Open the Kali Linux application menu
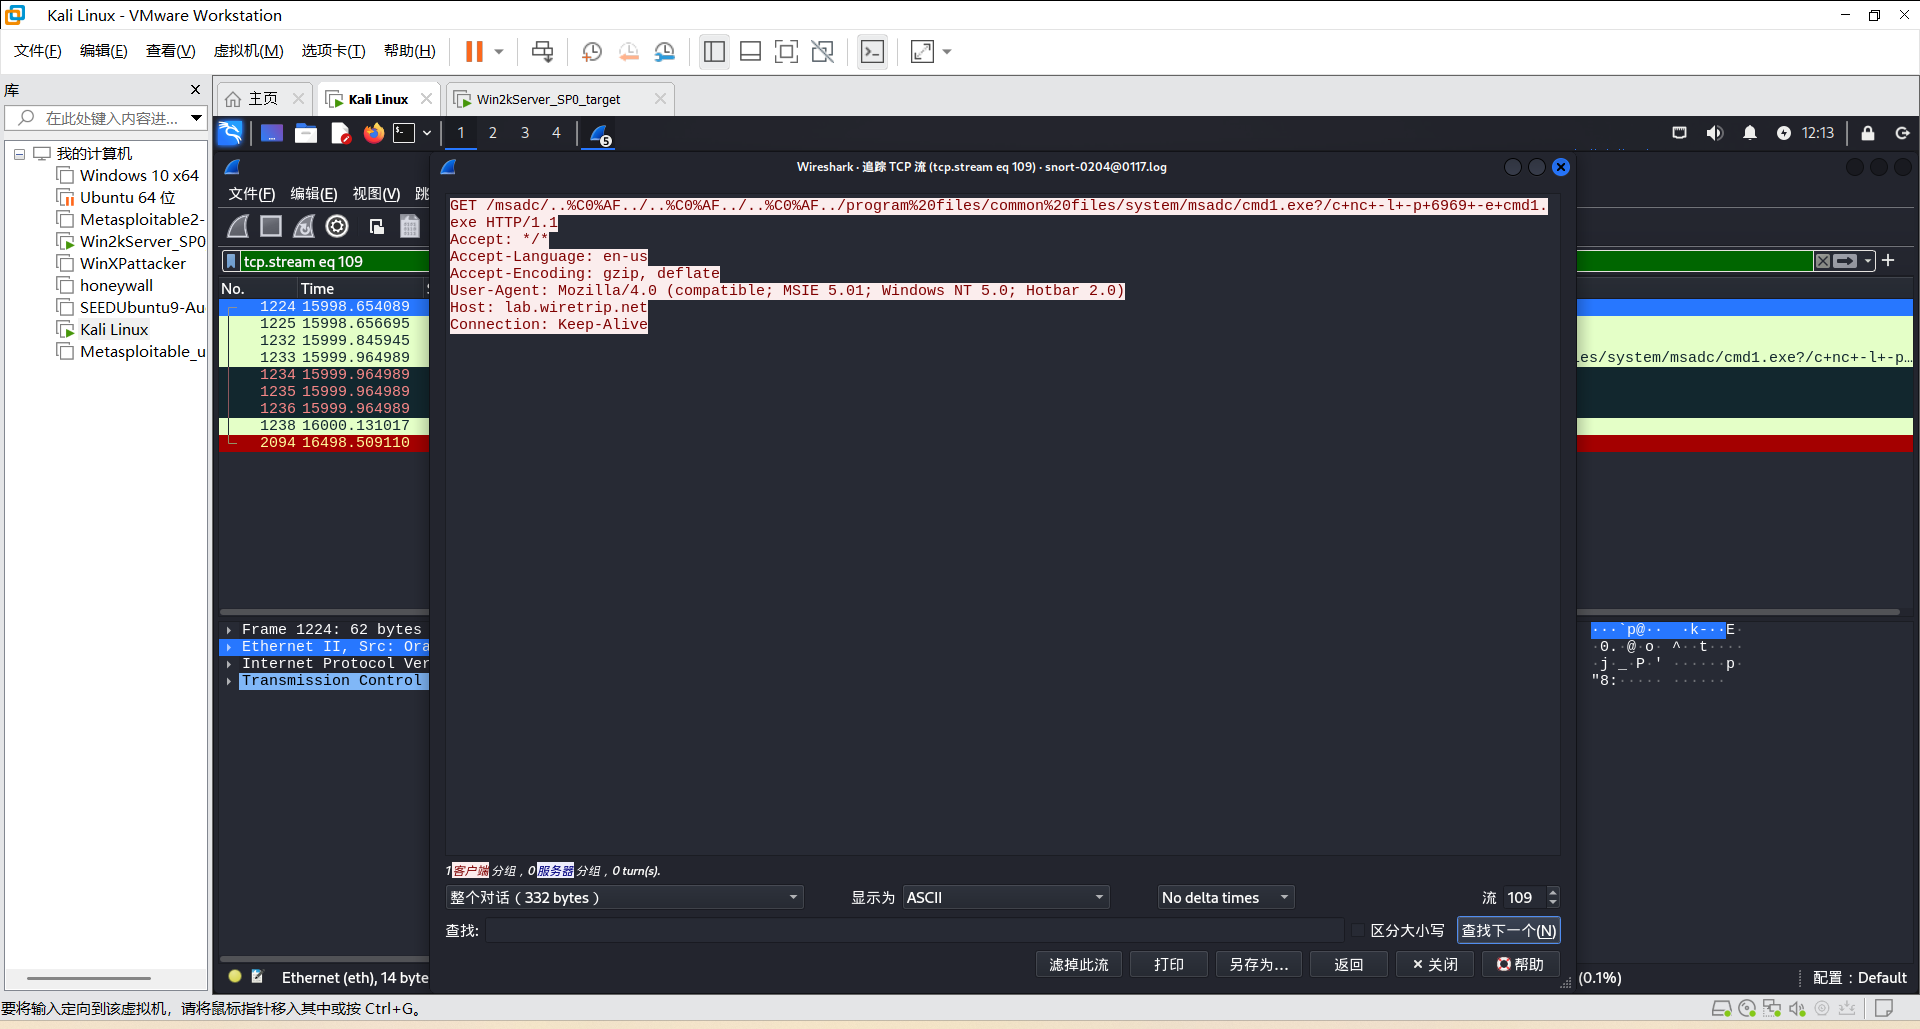This screenshot has width=1920, height=1029. pyautogui.click(x=230, y=133)
